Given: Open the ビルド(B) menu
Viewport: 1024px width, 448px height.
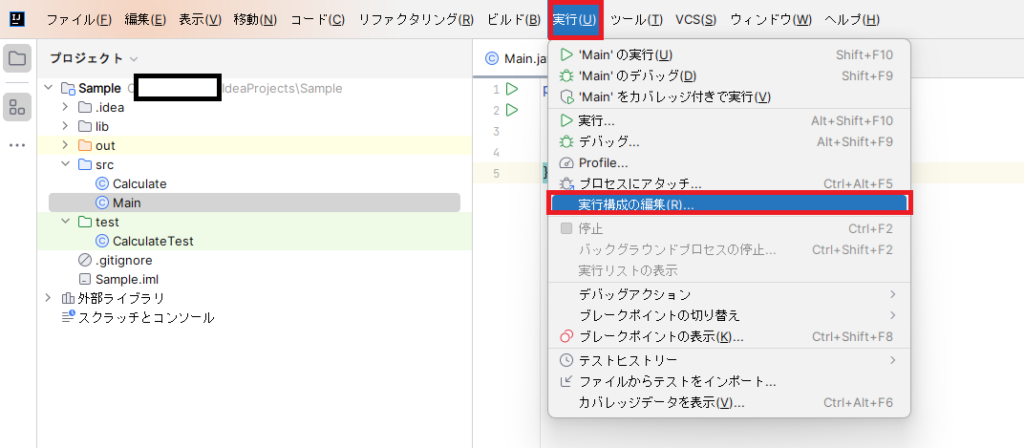Looking at the screenshot, I should (514, 20).
